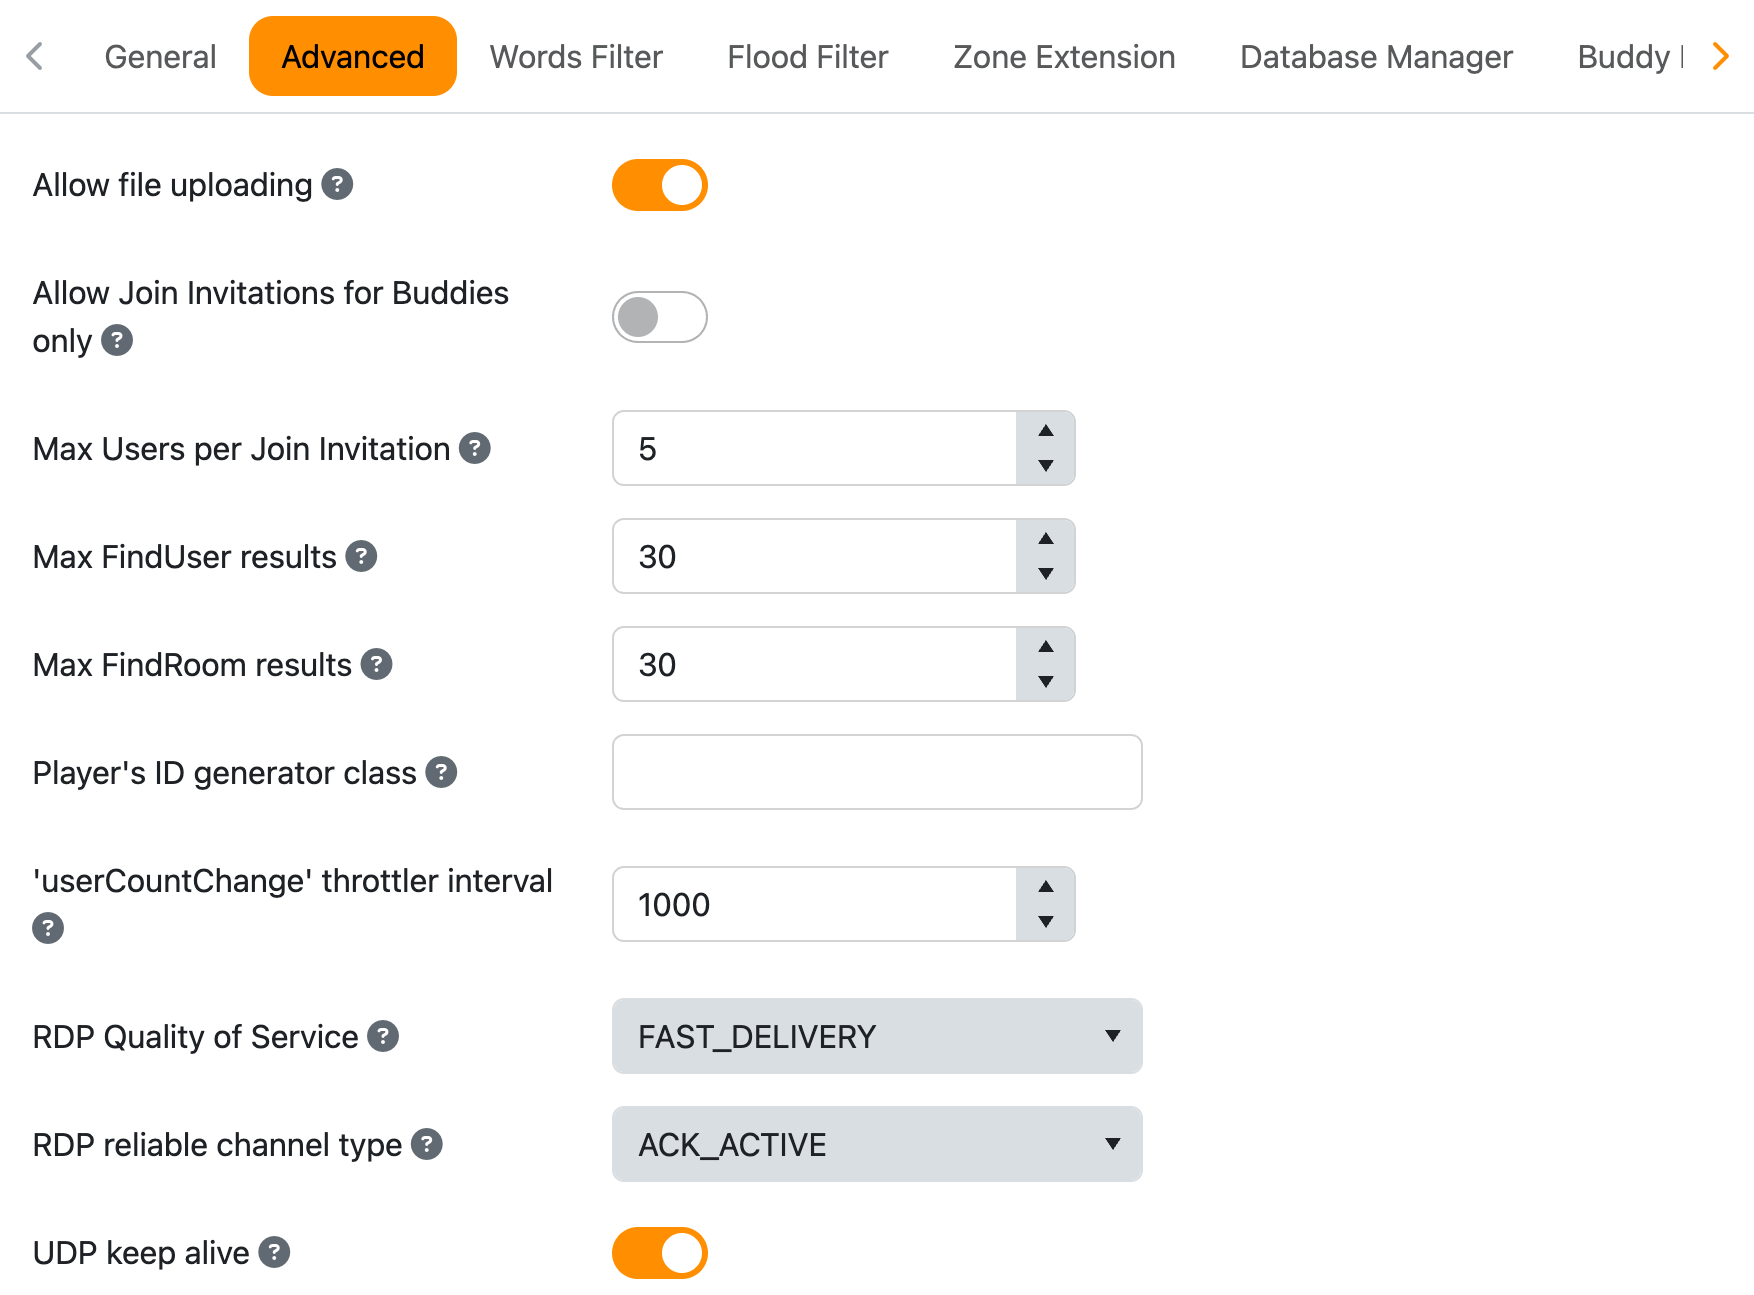Open the RDP Quality of Service dropdown

tap(876, 1036)
